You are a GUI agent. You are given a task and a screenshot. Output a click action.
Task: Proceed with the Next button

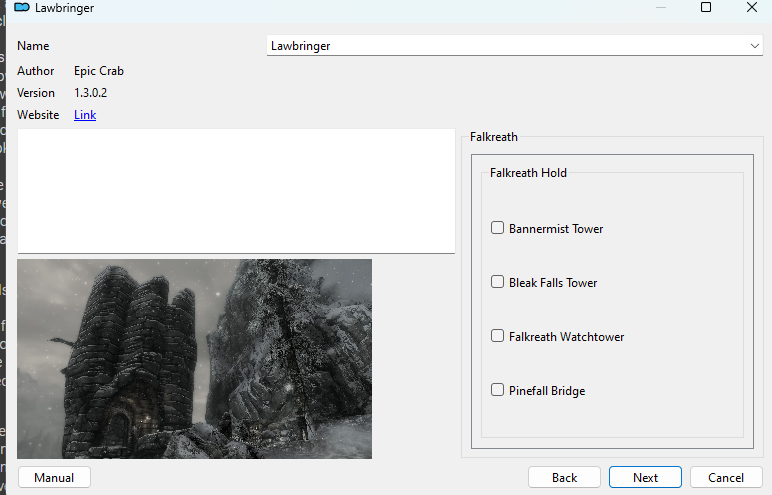[645, 477]
